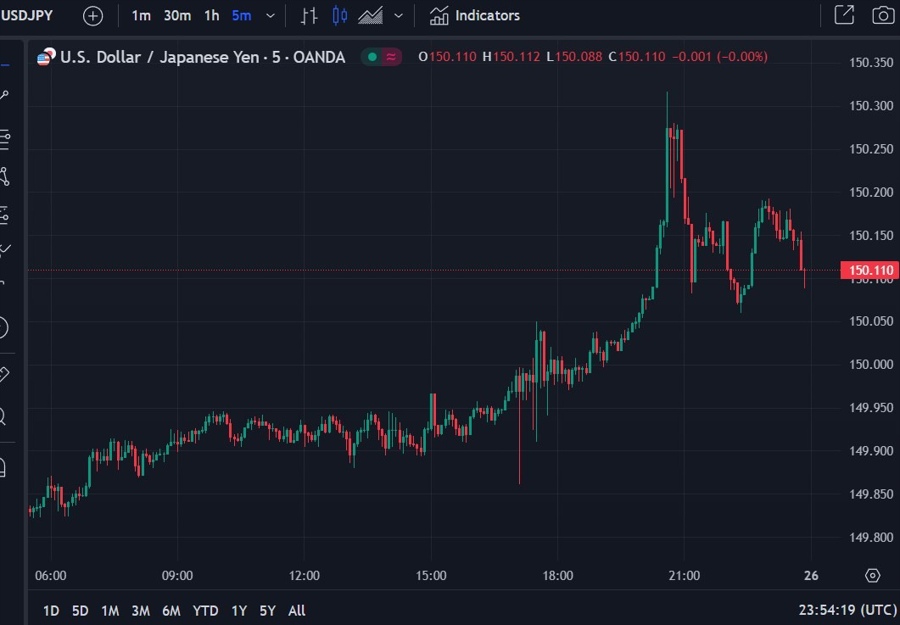Open the timezone selector showing UTC time
Viewport: 900px width, 625px height.
tap(847, 610)
